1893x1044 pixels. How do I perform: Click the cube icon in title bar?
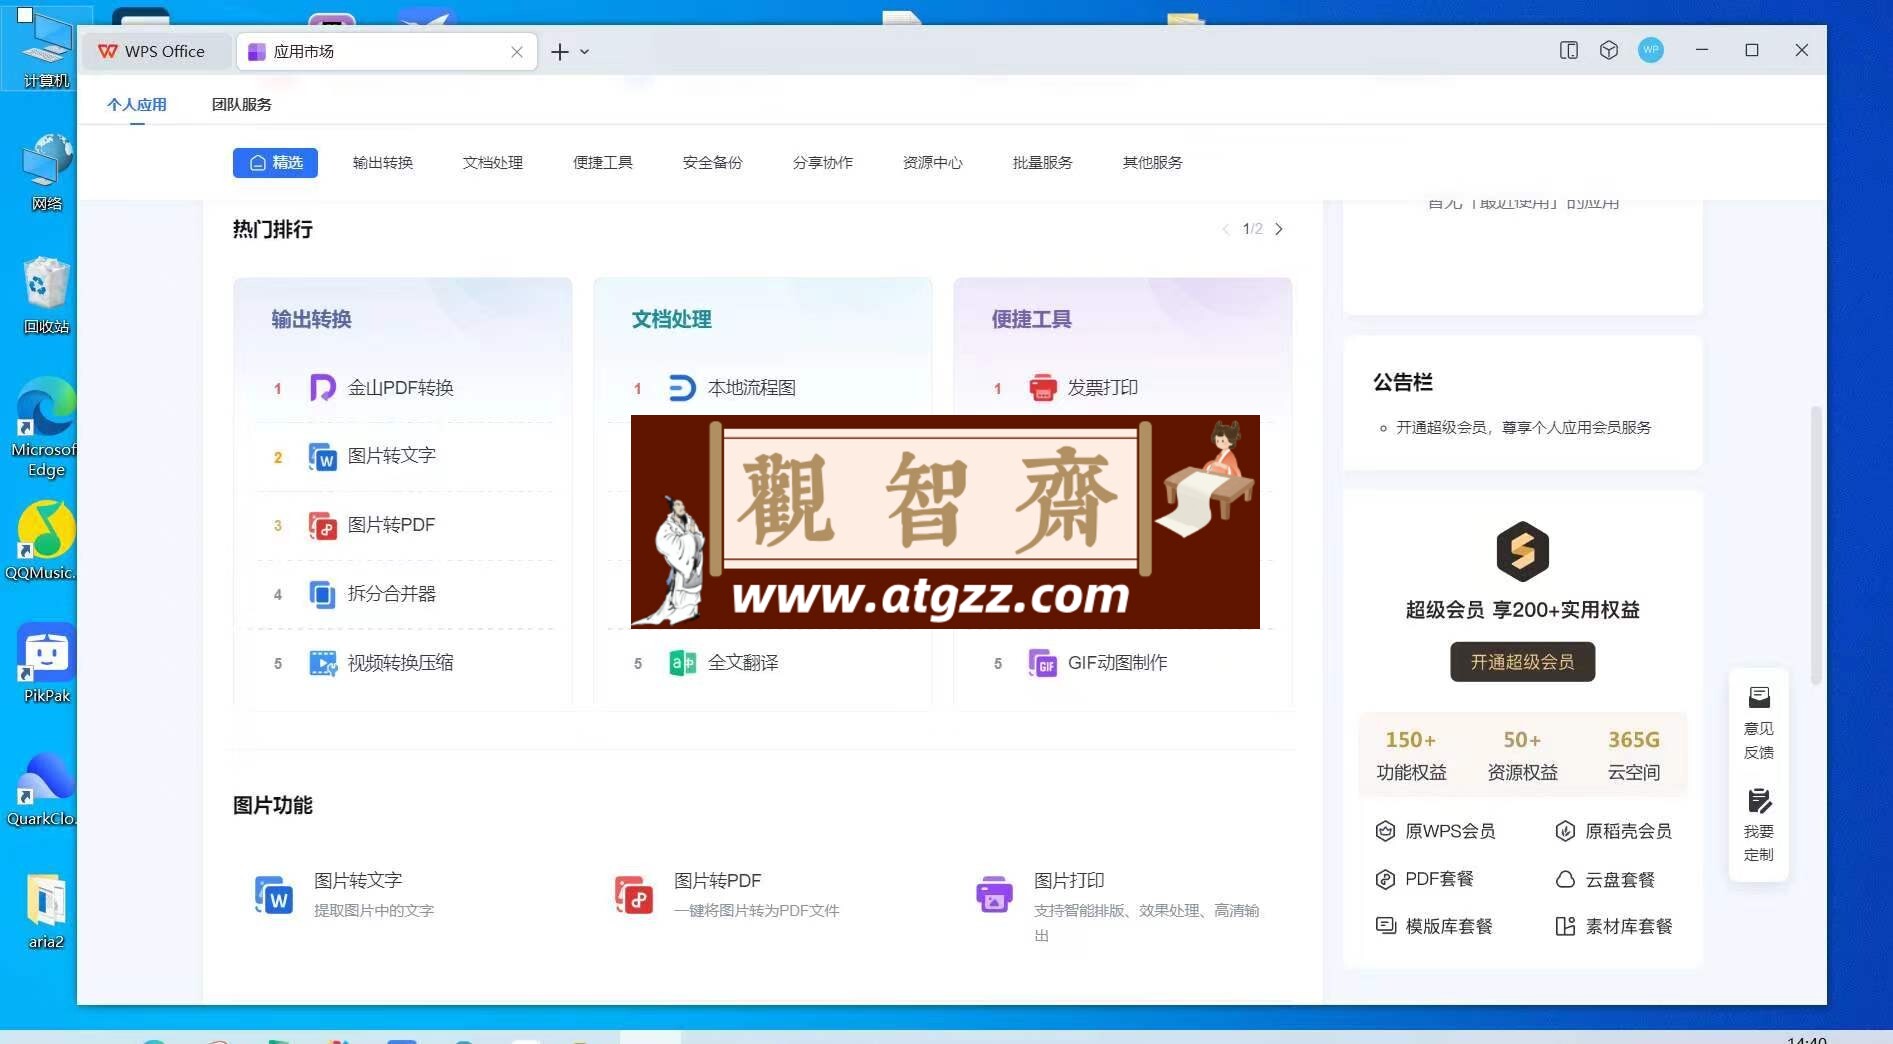point(1609,50)
